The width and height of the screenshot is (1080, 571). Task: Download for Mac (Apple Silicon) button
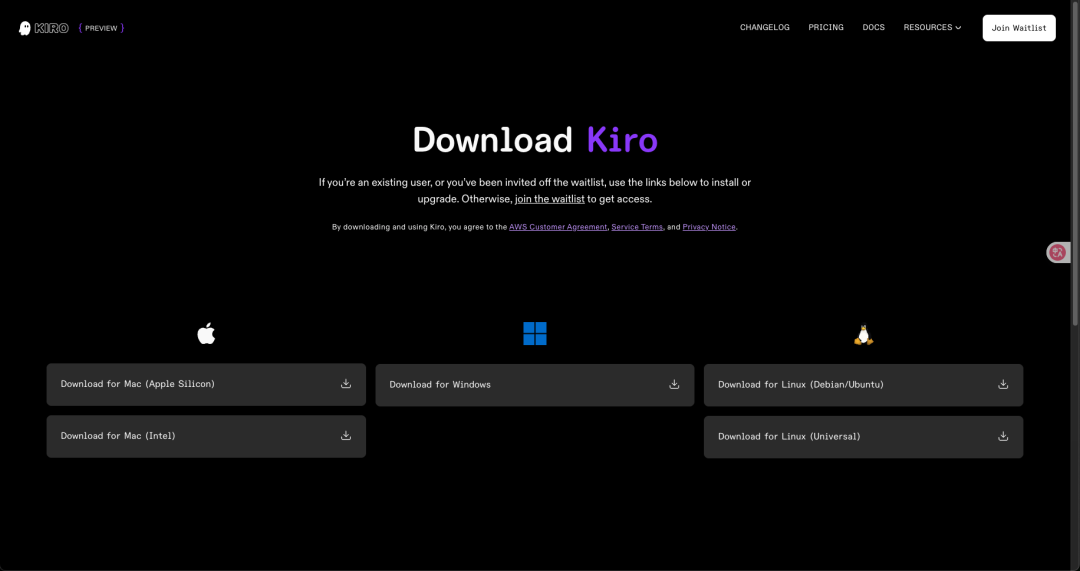[206, 384]
